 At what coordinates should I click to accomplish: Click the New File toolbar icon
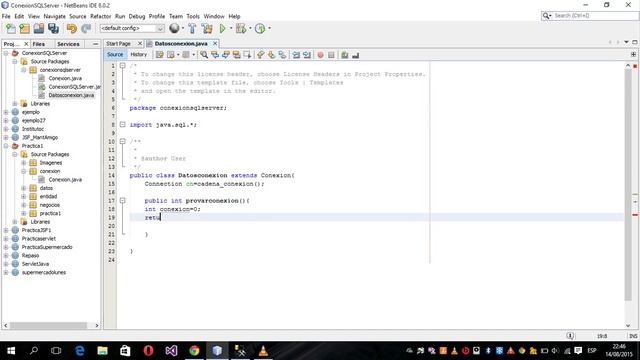tap(11, 29)
